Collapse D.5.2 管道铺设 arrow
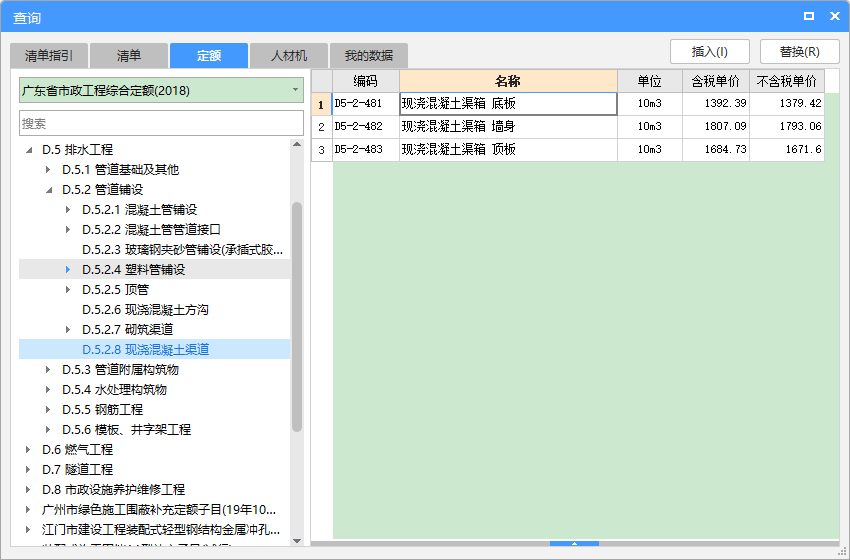 pos(49,190)
